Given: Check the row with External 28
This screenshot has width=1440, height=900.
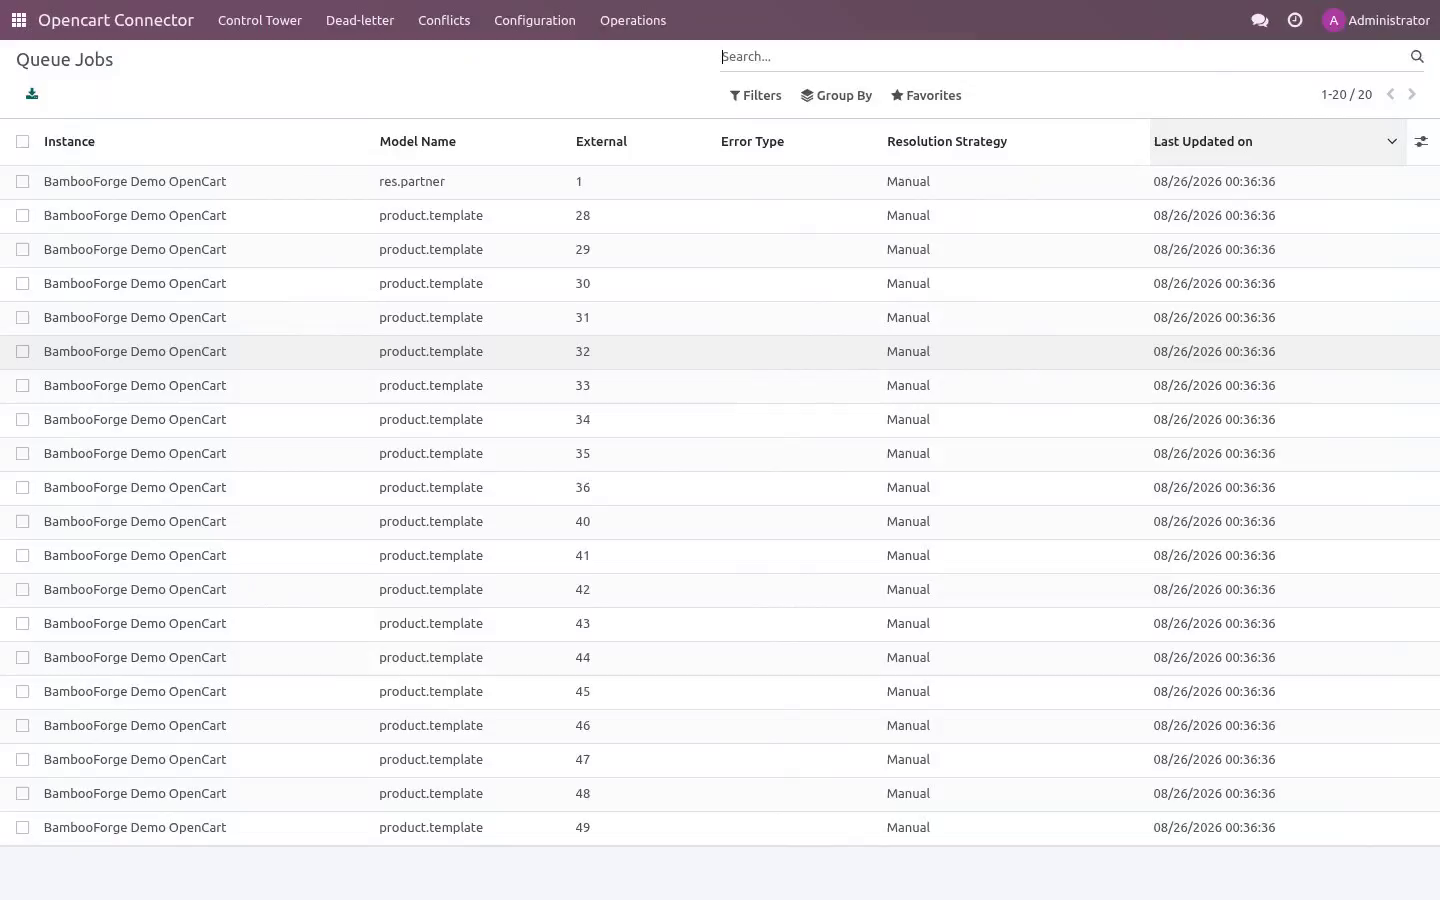Looking at the screenshot, I should 23,216.
